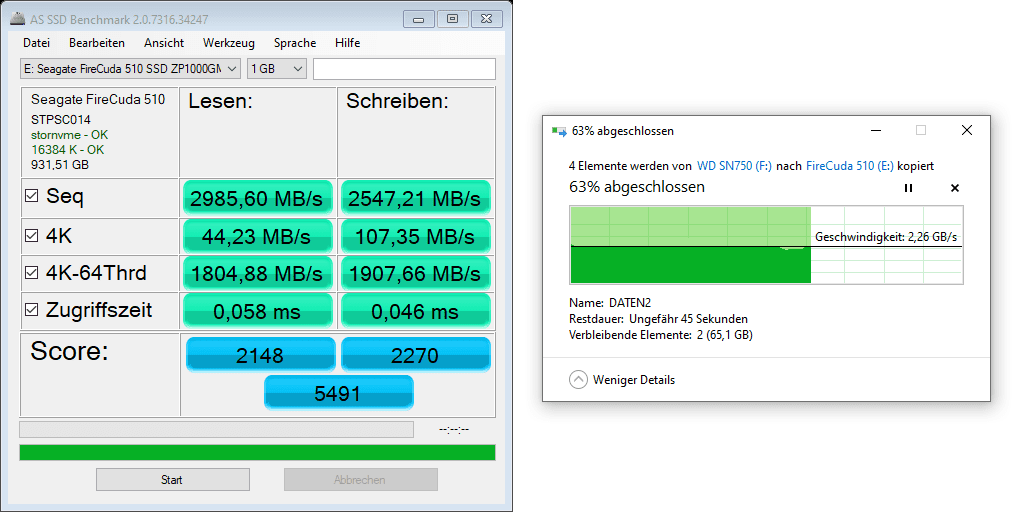Click the copy speed graph
The width and height of the screenshot is (1026, 512).
click(x=766, y=245)
